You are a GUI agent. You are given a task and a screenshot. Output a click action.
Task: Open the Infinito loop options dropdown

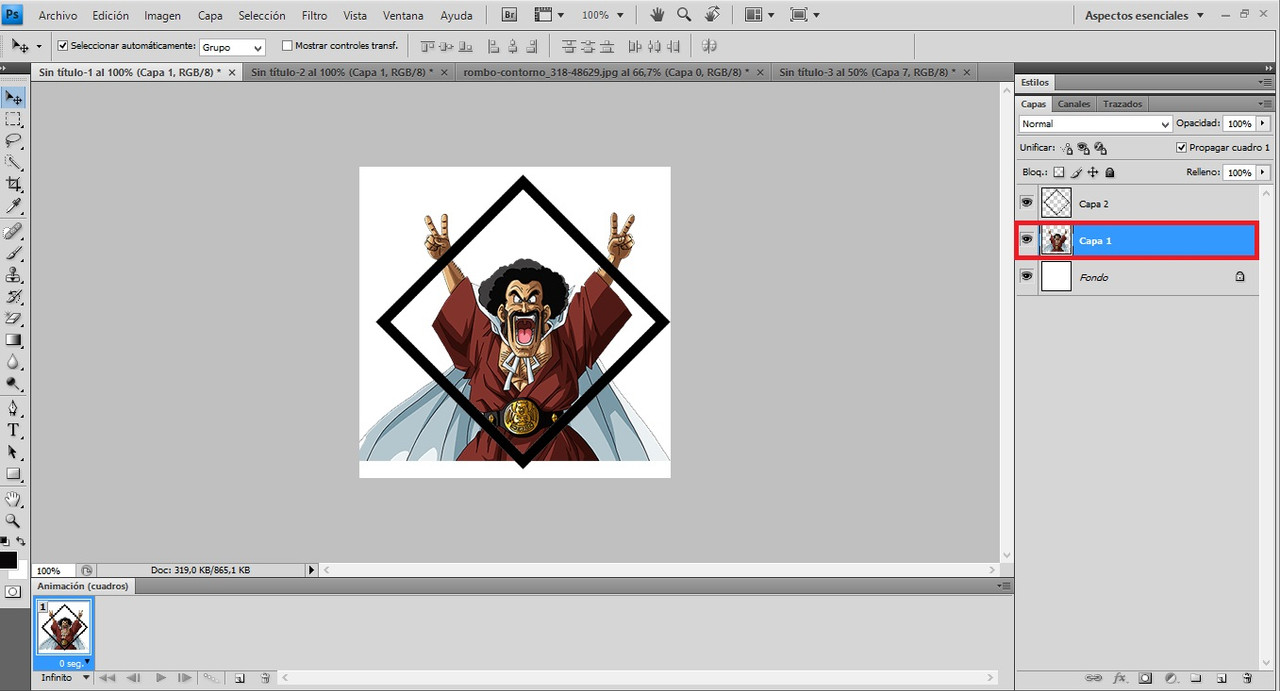pos(64,678)
